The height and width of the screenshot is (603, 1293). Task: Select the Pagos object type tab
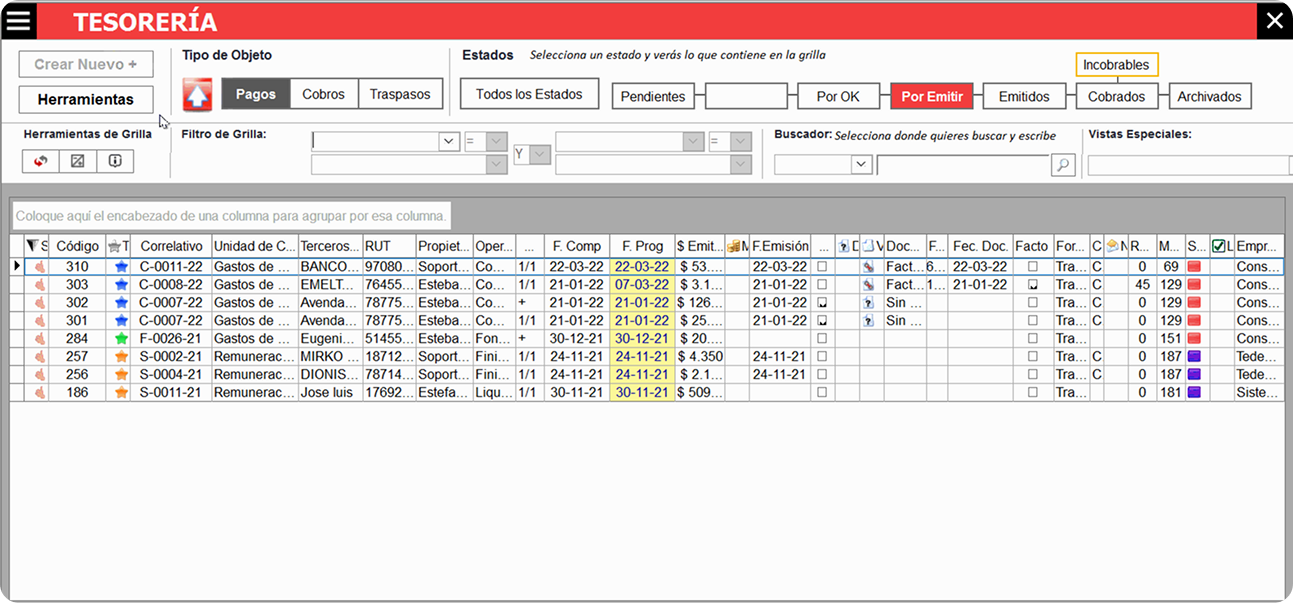coord(256,94)
